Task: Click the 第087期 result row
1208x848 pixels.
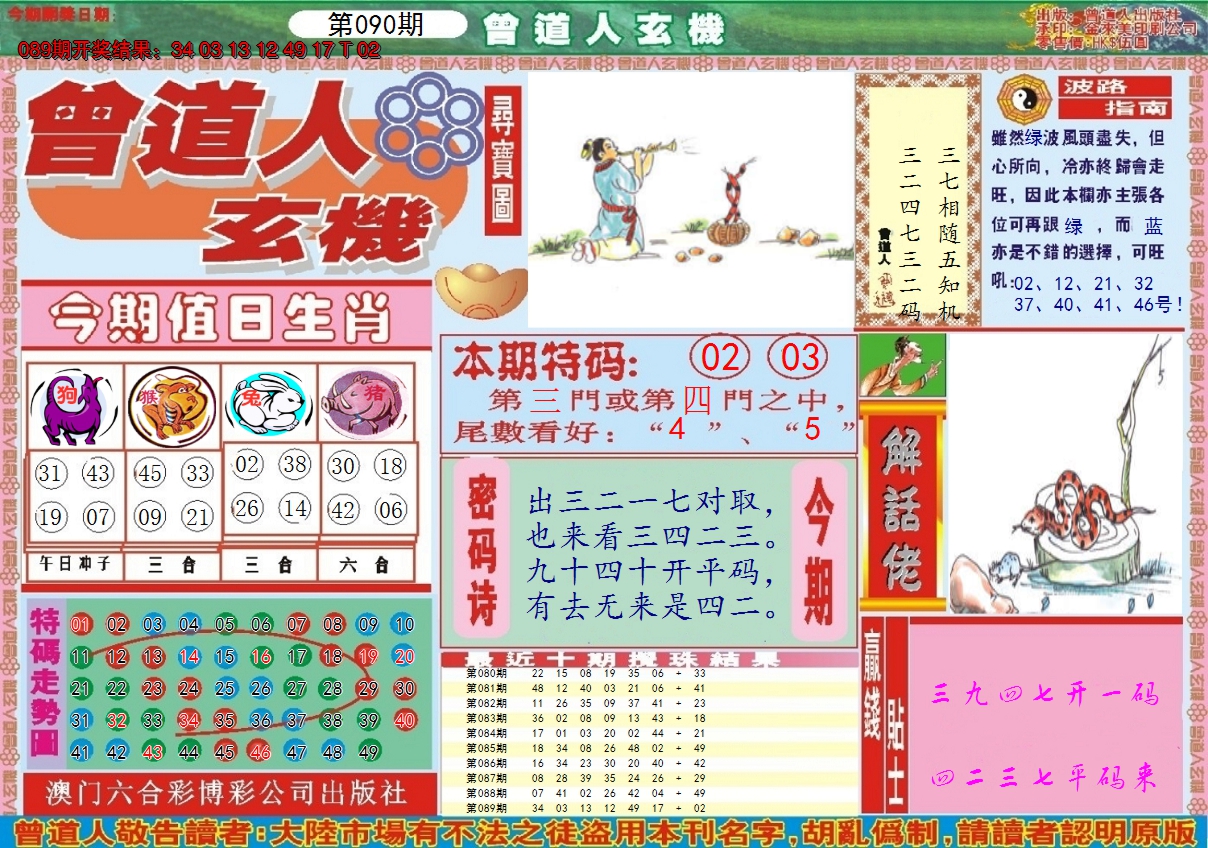Action: (x=650, y=777)
